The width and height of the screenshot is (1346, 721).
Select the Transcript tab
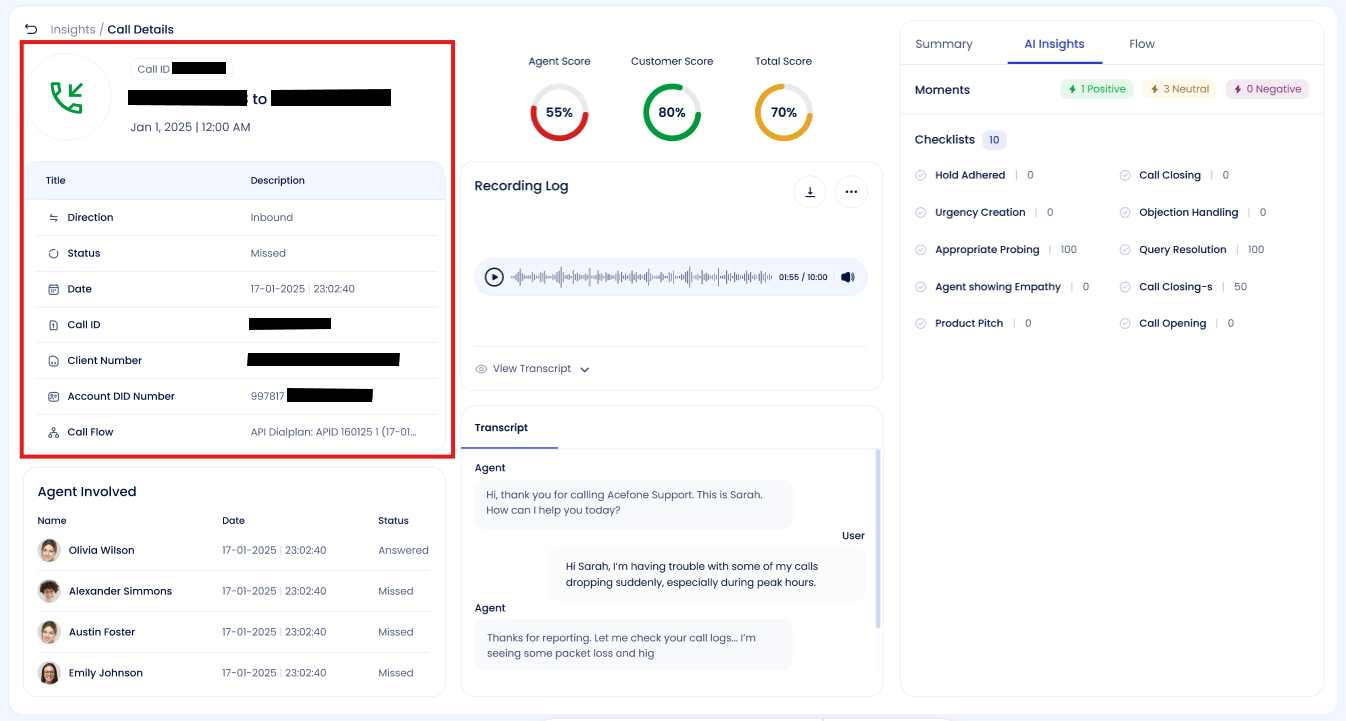point(501,428)
